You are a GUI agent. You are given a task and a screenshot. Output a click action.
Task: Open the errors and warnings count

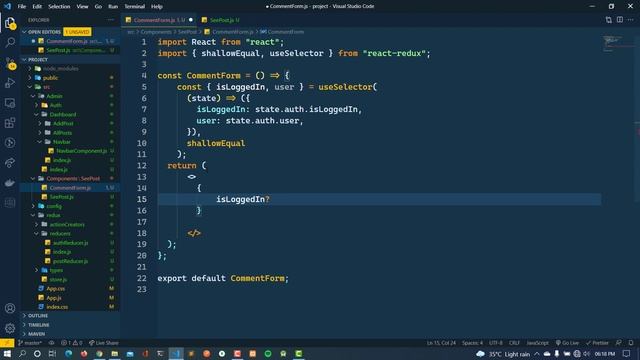[71, 343]
